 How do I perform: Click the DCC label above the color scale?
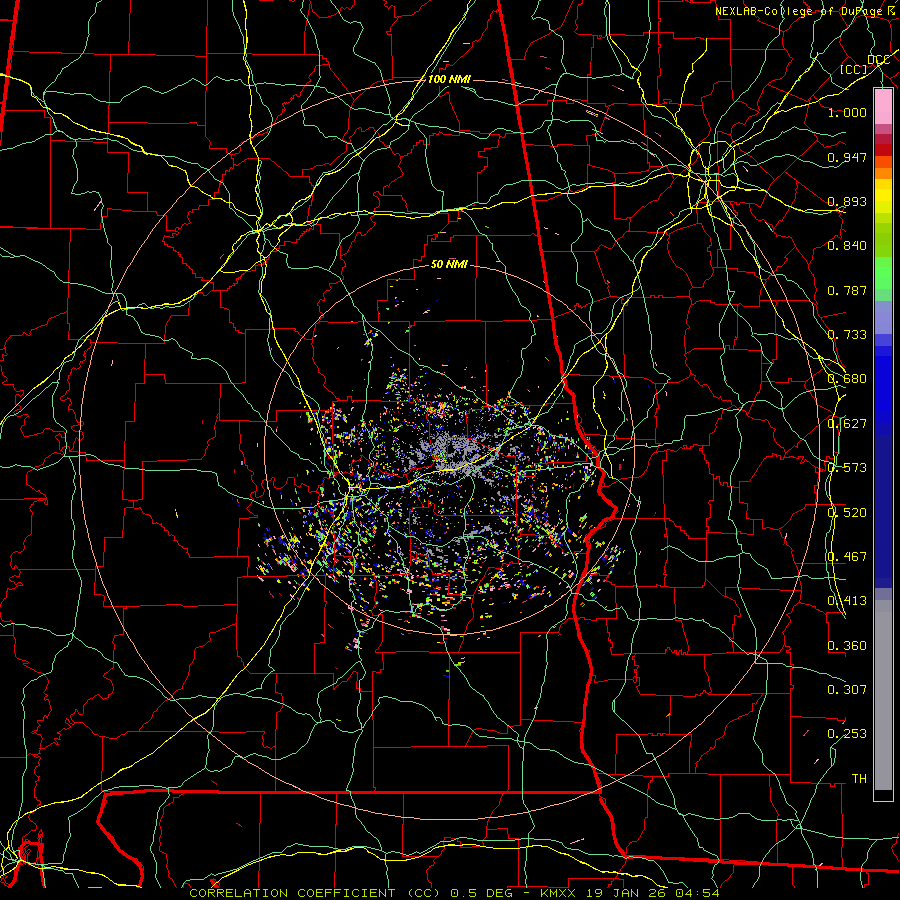878,60
